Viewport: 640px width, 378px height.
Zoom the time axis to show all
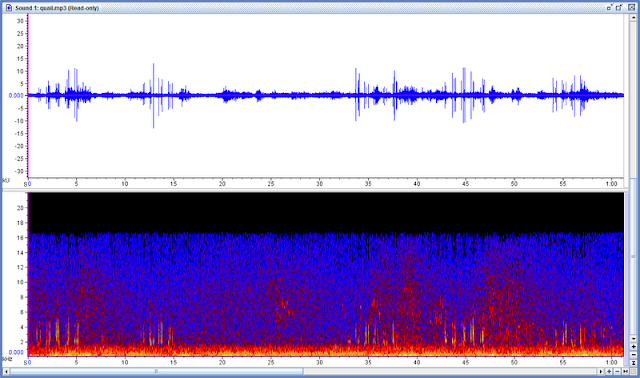coord(625,371)
